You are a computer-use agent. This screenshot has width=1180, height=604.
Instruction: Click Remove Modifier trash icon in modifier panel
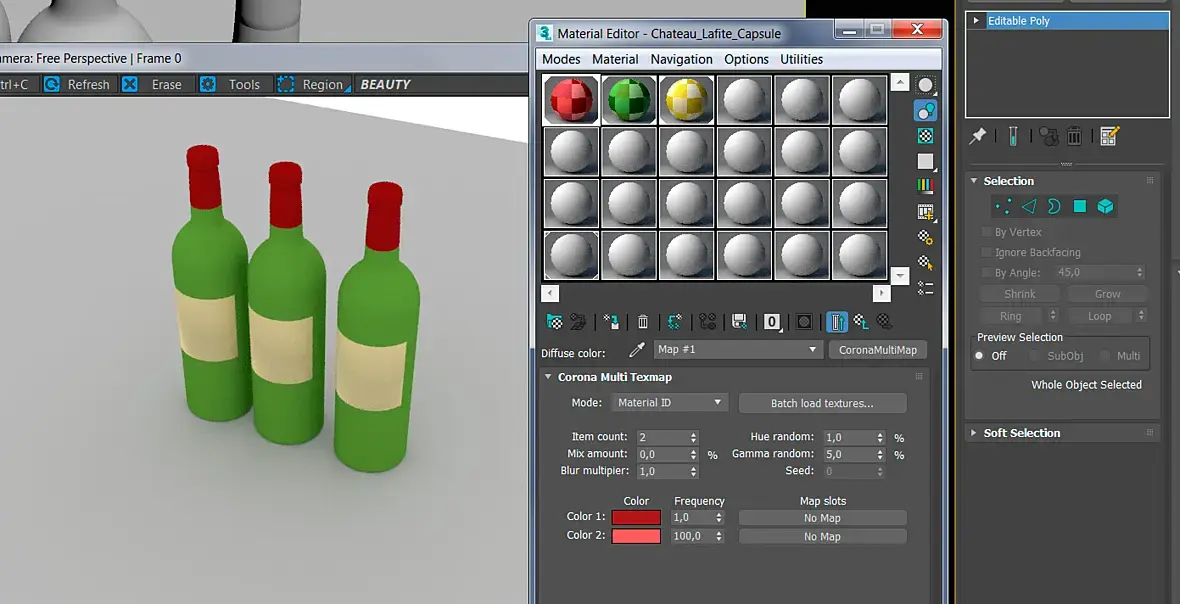(x=1075, y=135)
